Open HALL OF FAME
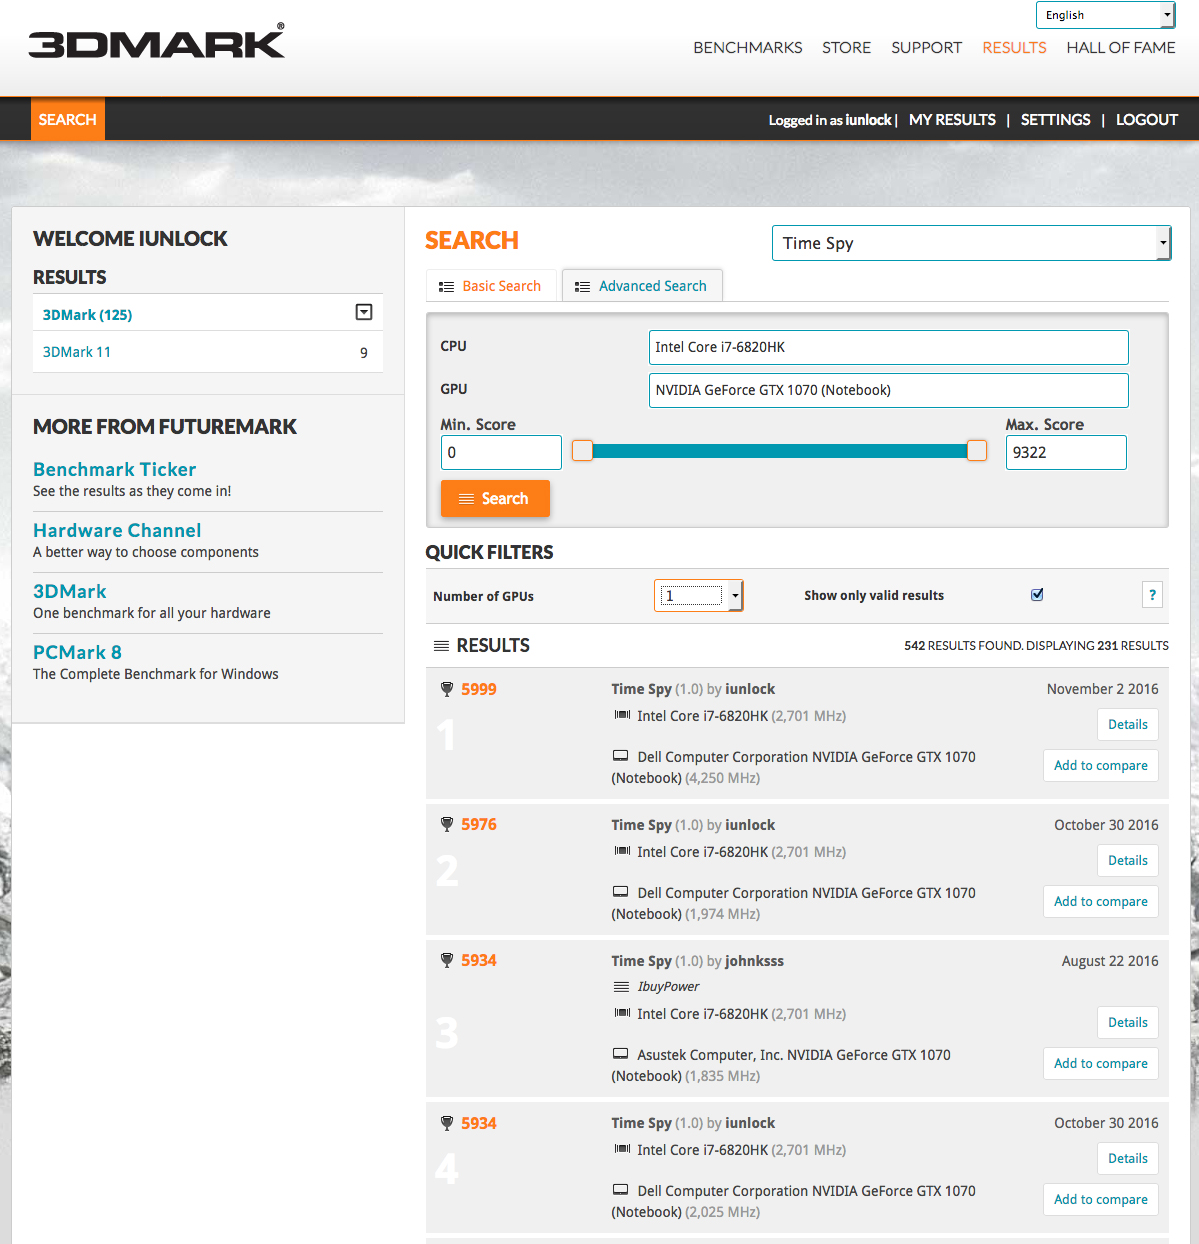Screen dimensions: 1199x1244 click(x=1121, y=48)
